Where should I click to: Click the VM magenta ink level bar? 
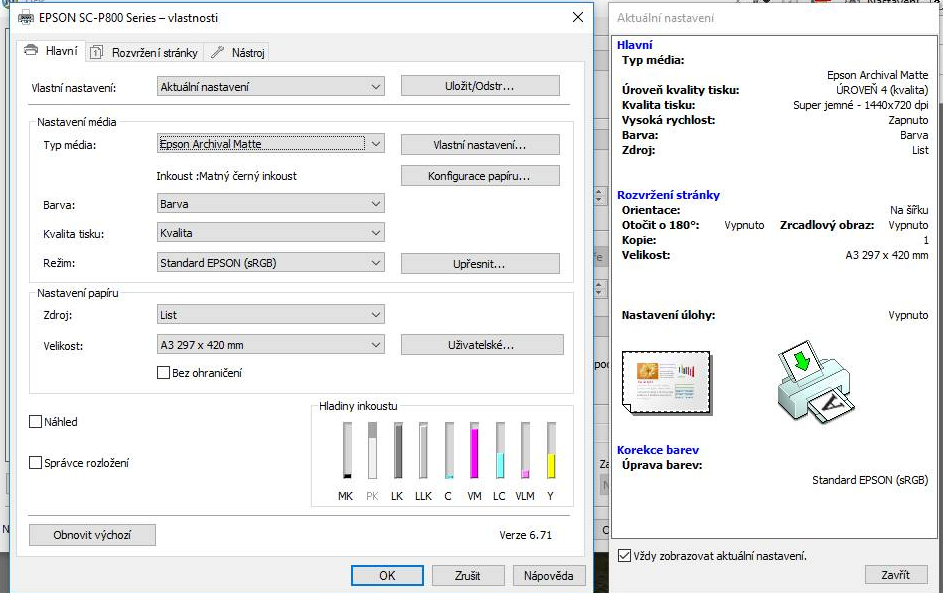[475, 450]
